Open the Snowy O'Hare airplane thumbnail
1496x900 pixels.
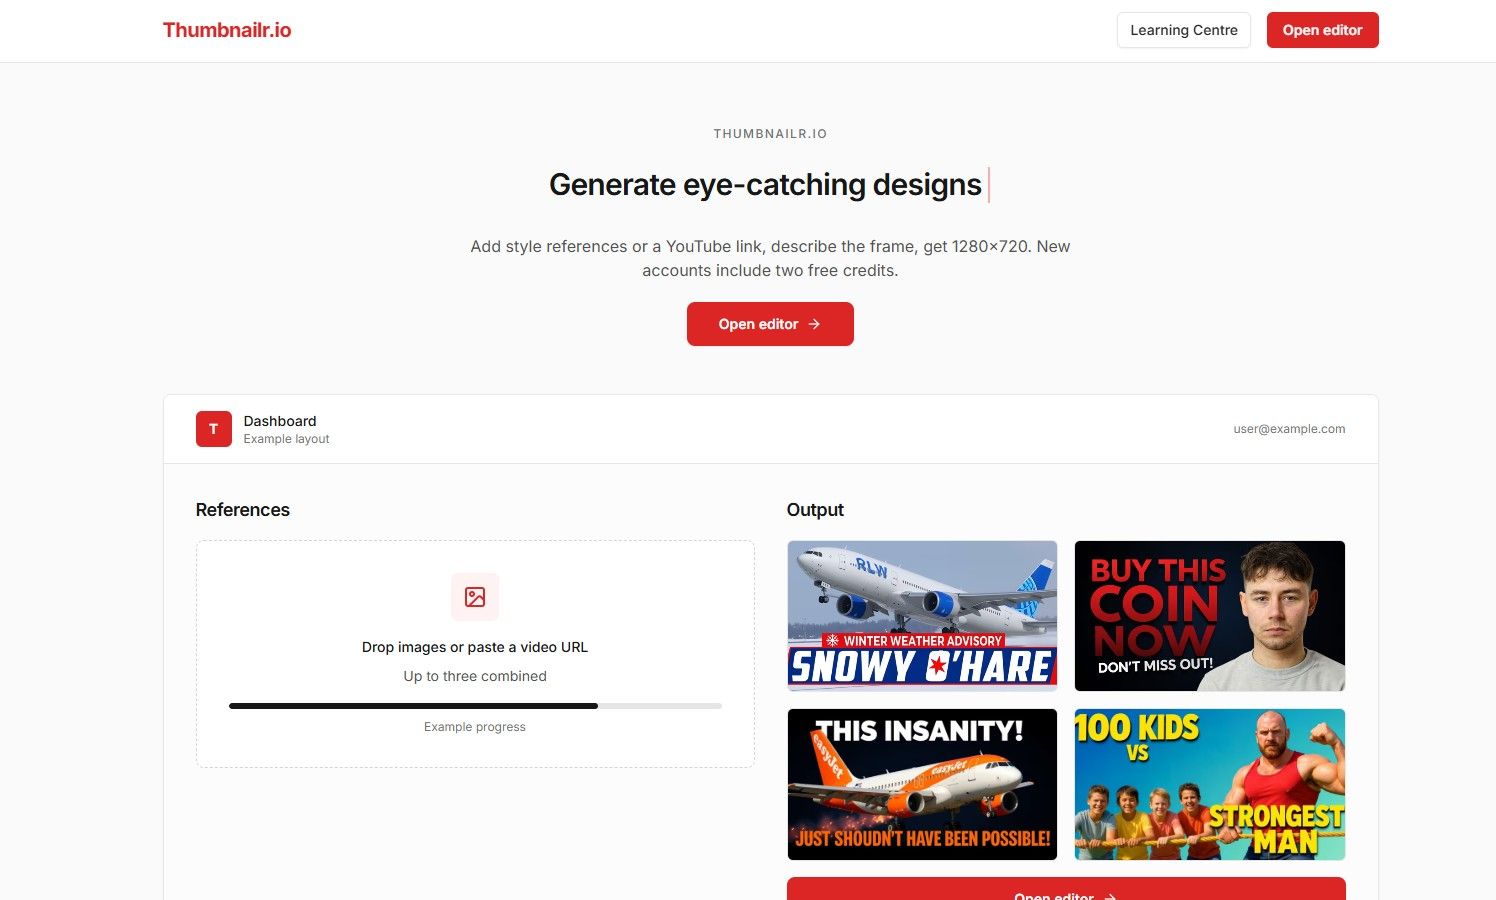(x=922, y=616)
